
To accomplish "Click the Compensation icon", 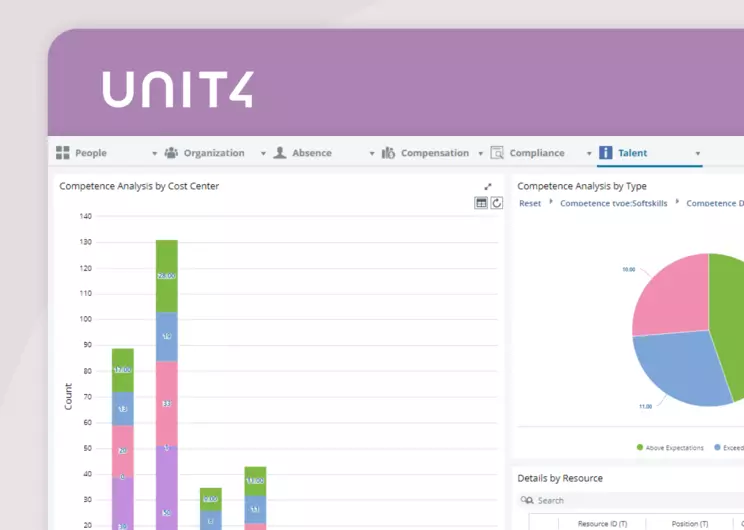I will [388, 153].
